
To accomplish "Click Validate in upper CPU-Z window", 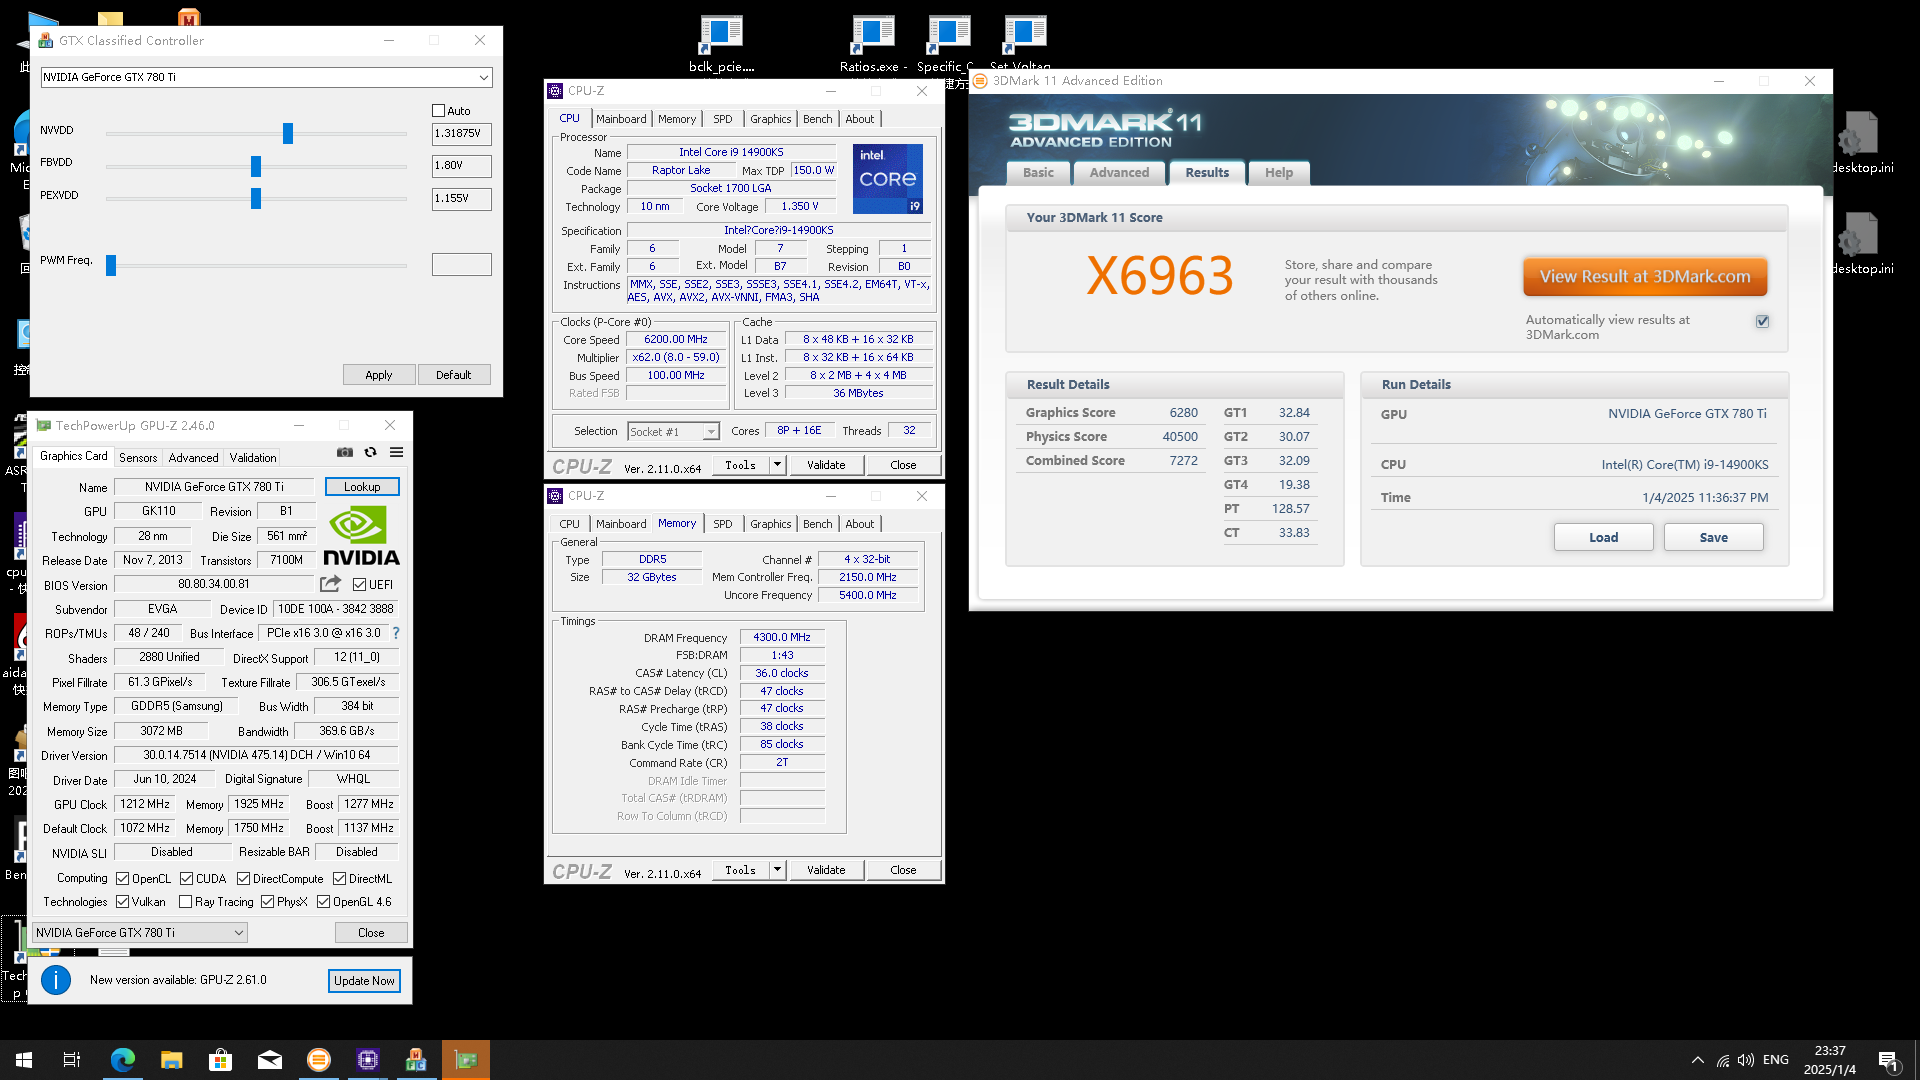I will pyautogui.click(x=826, y=465).
